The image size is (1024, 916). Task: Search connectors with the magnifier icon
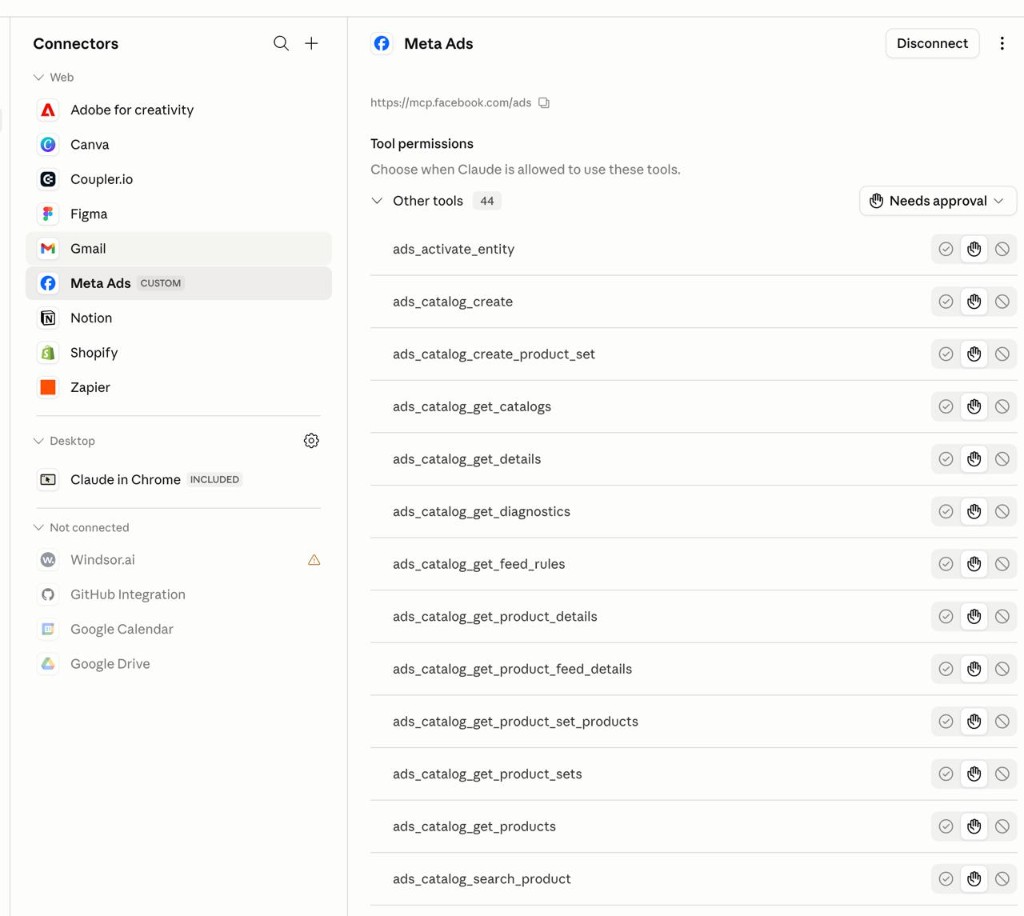tap(281, 43)
